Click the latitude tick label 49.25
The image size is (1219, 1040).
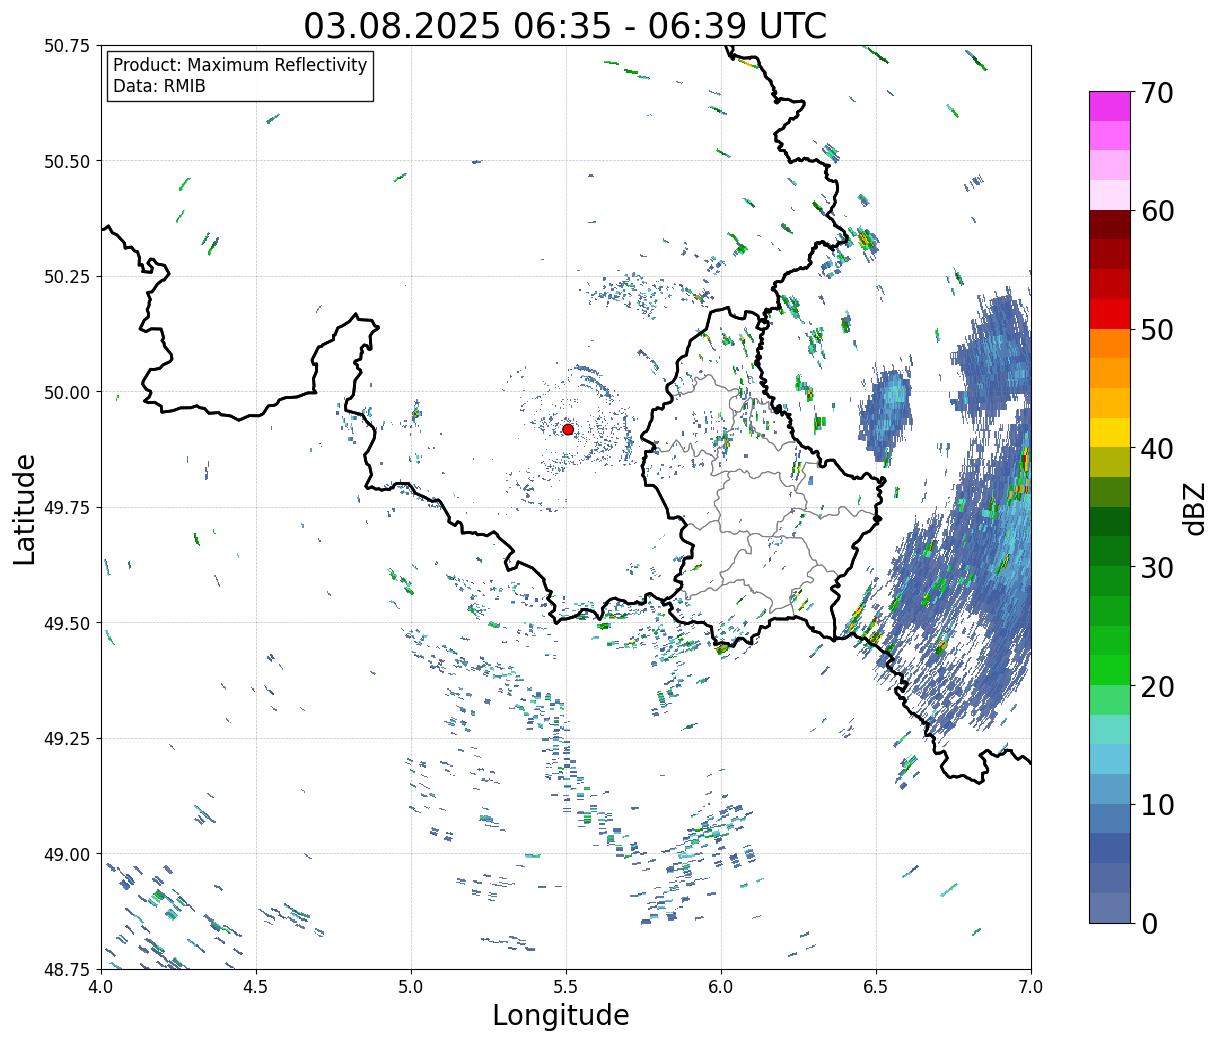click(x=67, y=739)
